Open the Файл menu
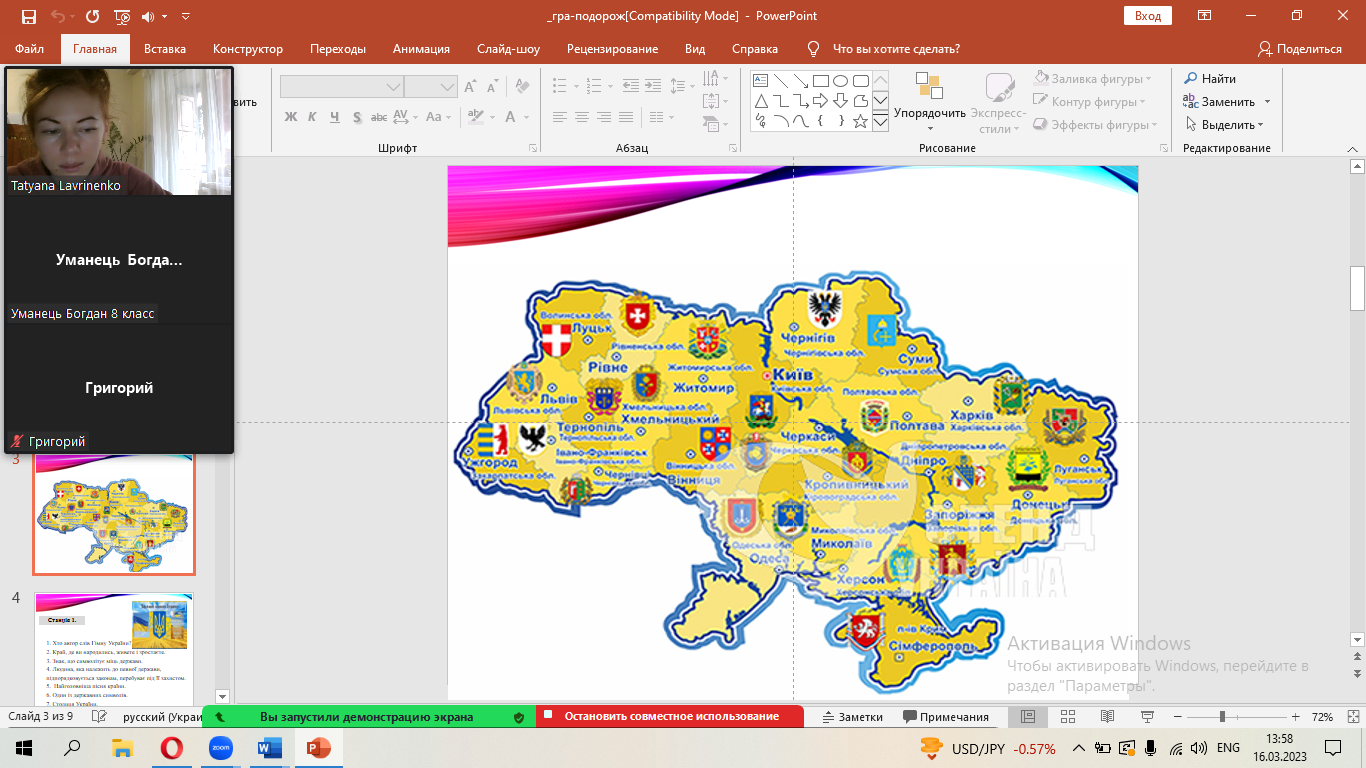The height and width of the screenshot is (768, 1366). (x=30, y=49)
